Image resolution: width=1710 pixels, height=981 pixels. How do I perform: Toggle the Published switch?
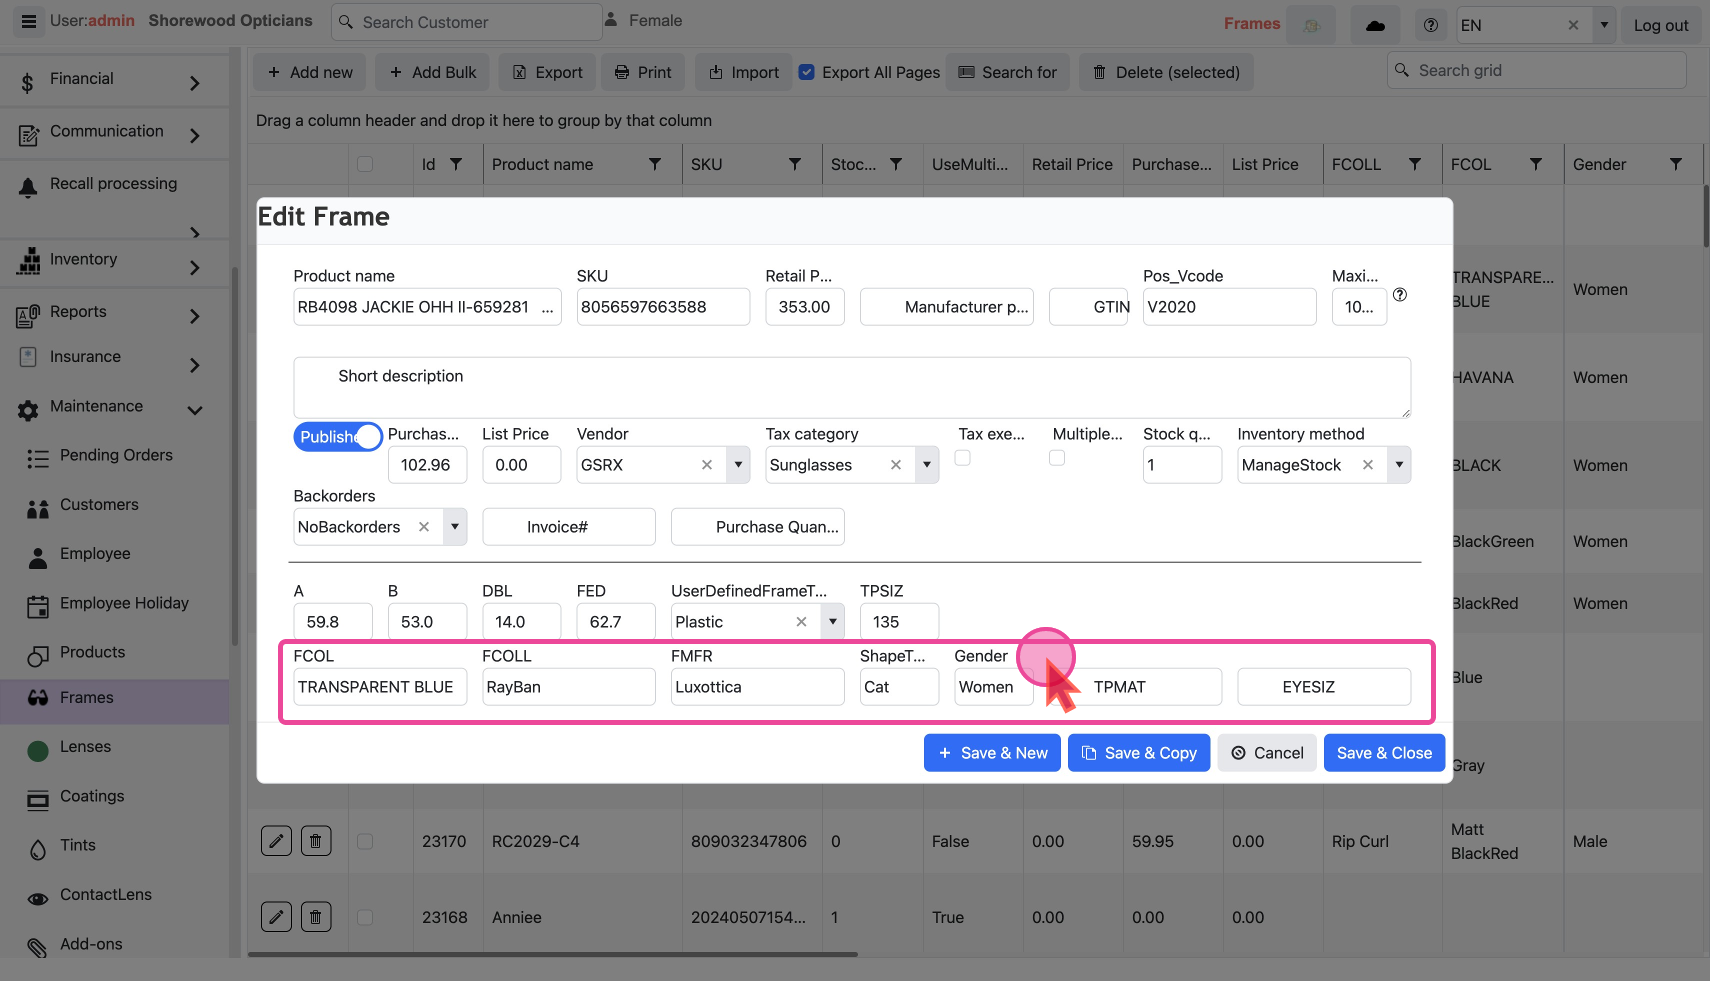coord(338,437)
